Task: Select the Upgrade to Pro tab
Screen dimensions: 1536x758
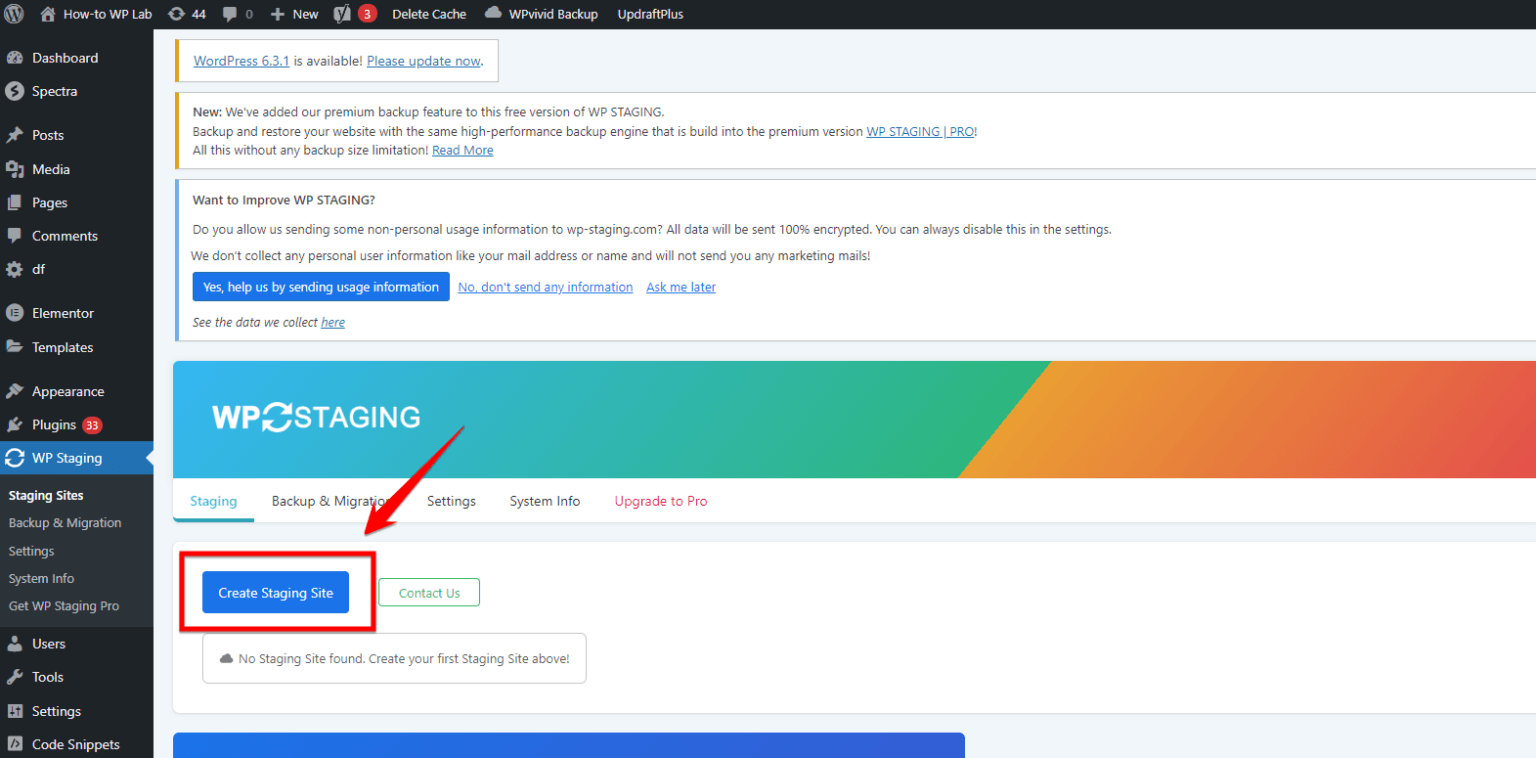Action: coord(660,501)
